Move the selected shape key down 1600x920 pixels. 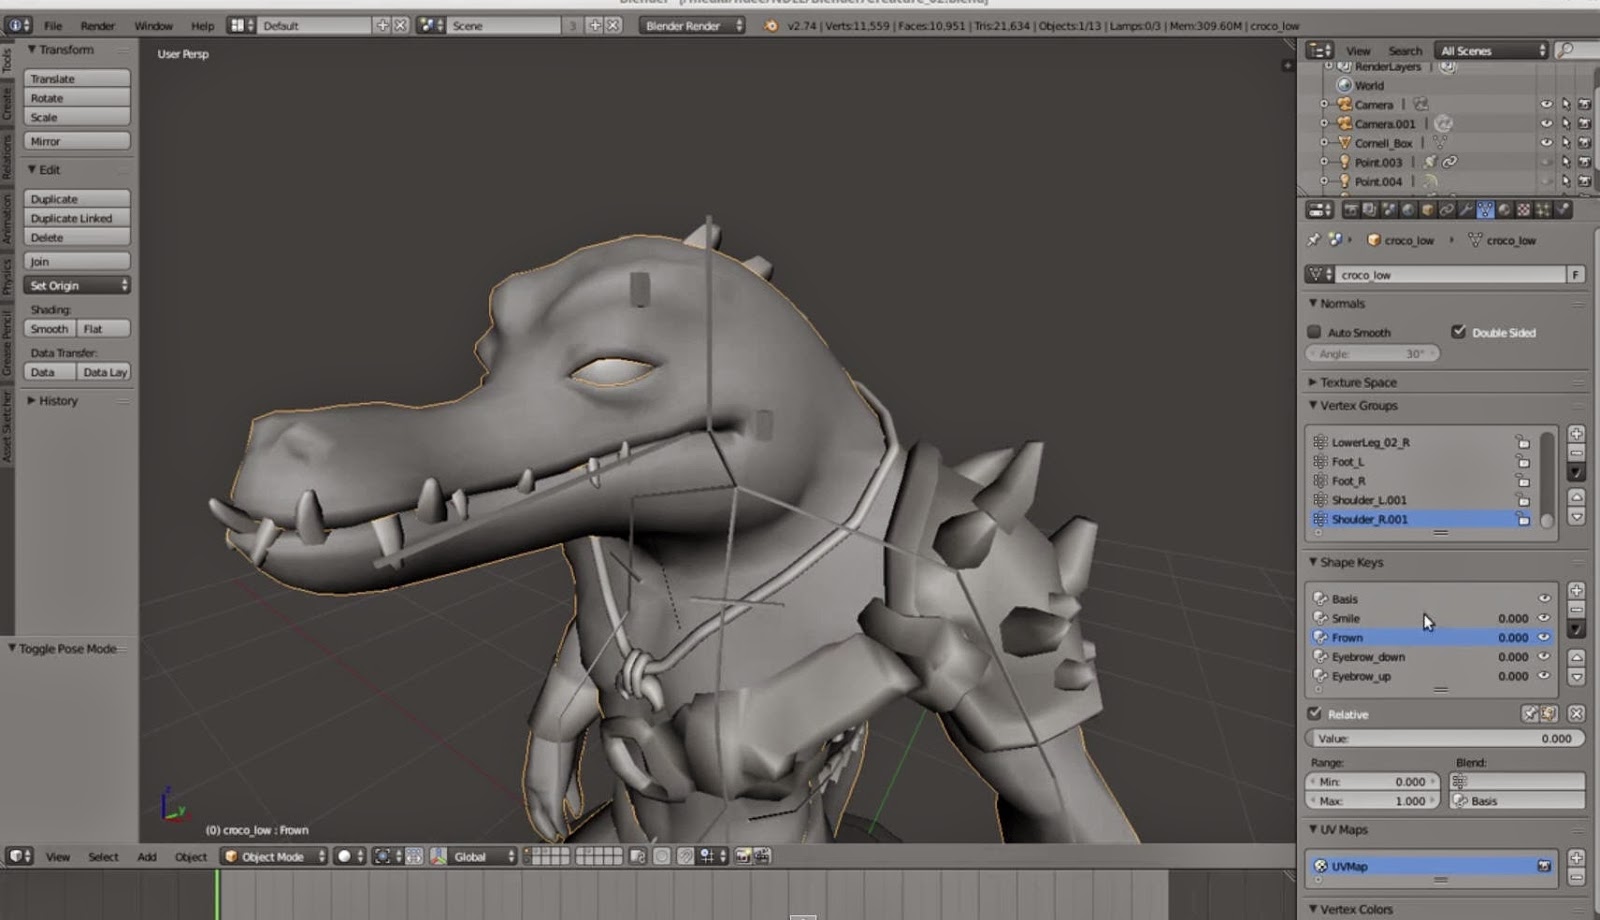[1576, 676]
